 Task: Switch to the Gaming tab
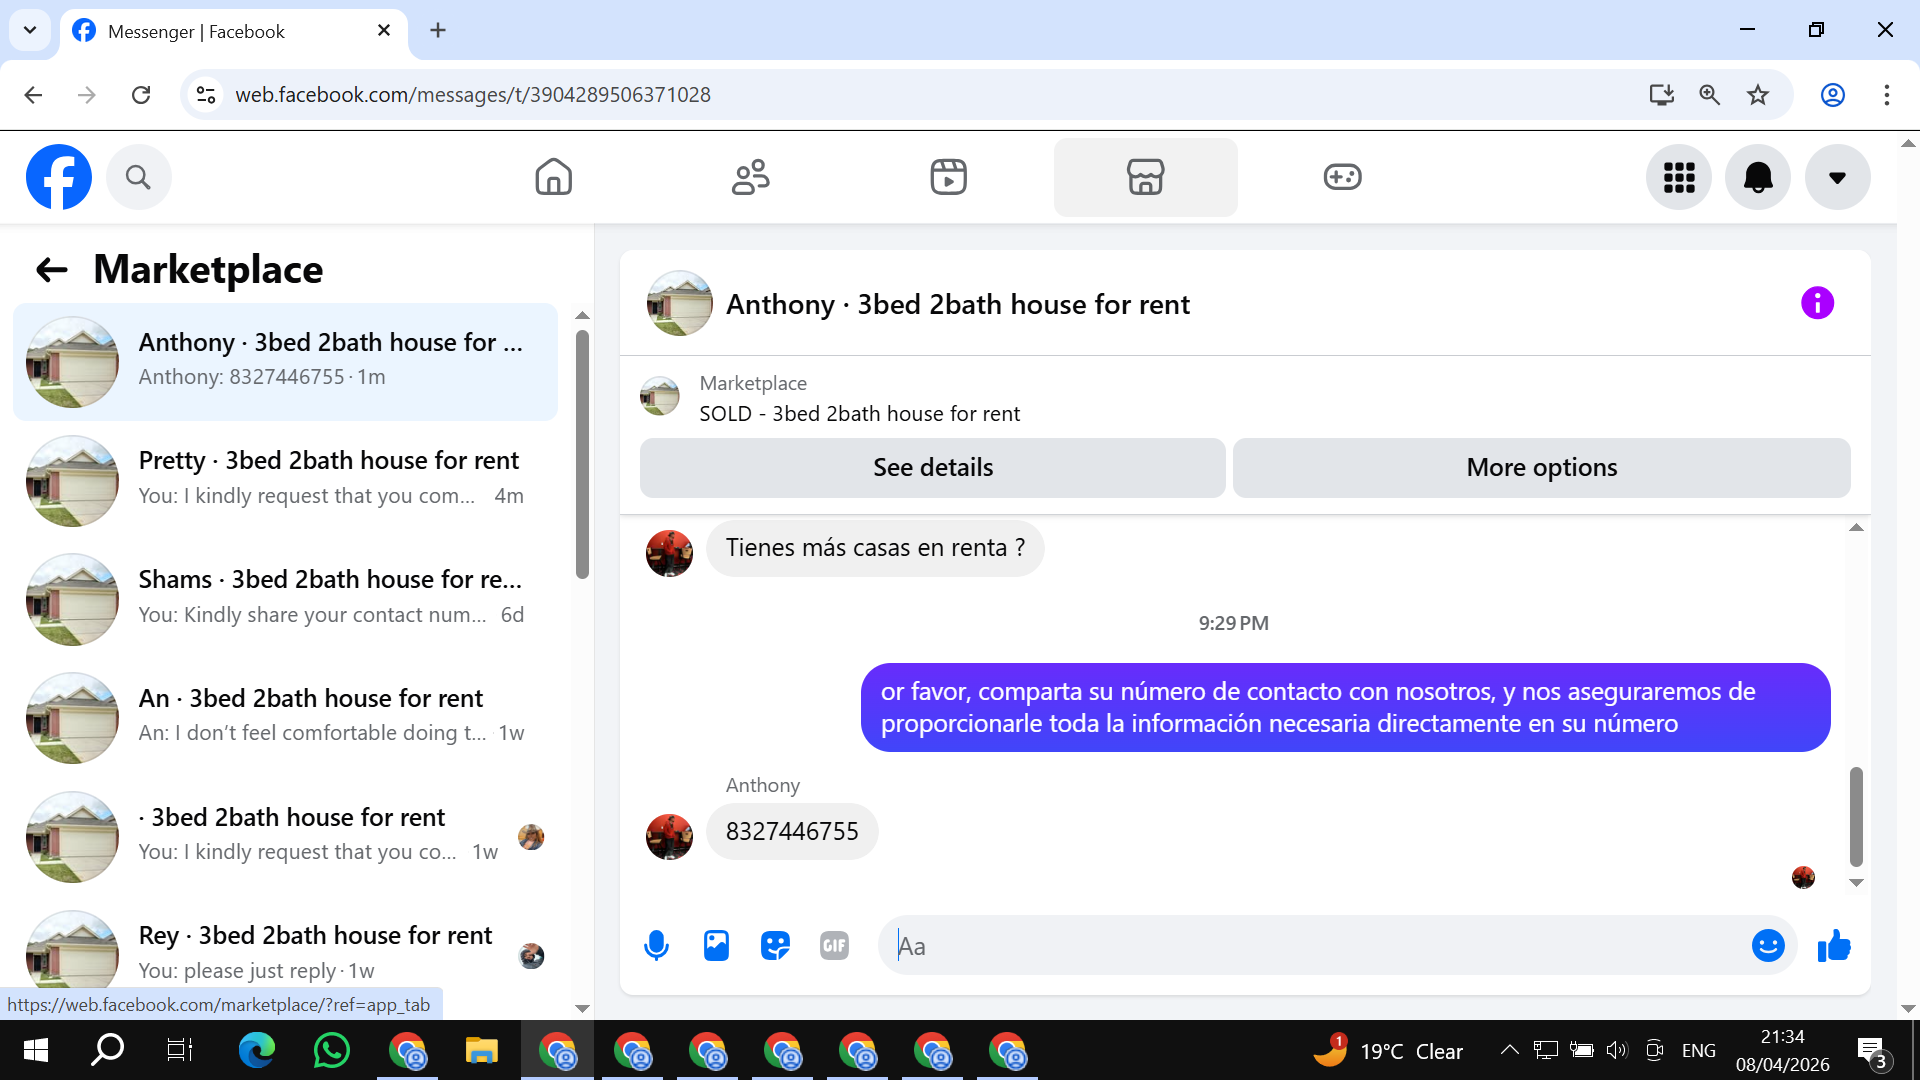1341,177
